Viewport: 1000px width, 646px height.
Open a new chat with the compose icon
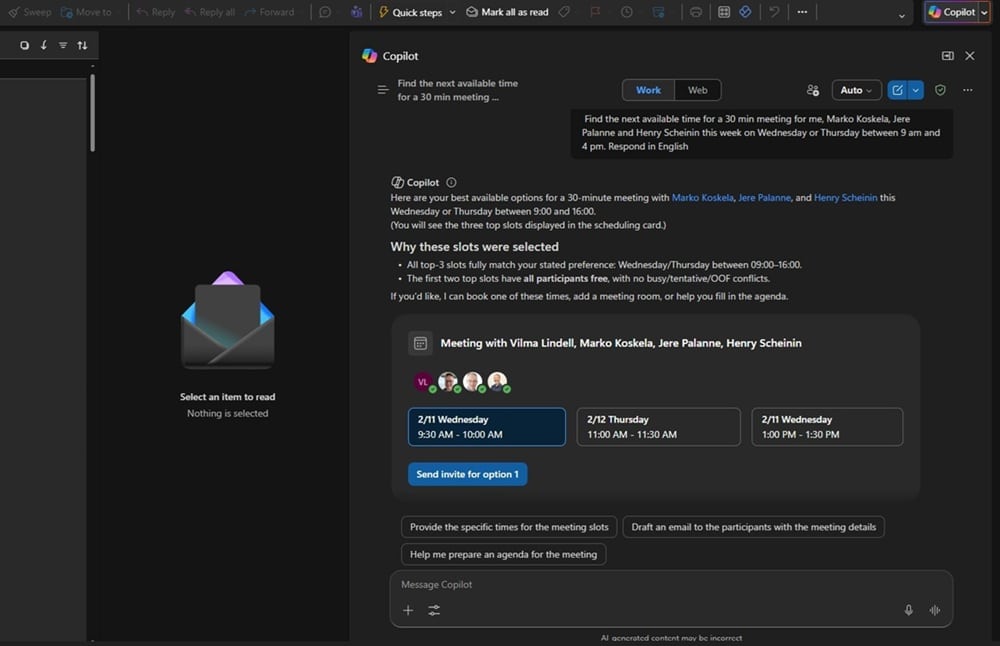click(898, 90)
